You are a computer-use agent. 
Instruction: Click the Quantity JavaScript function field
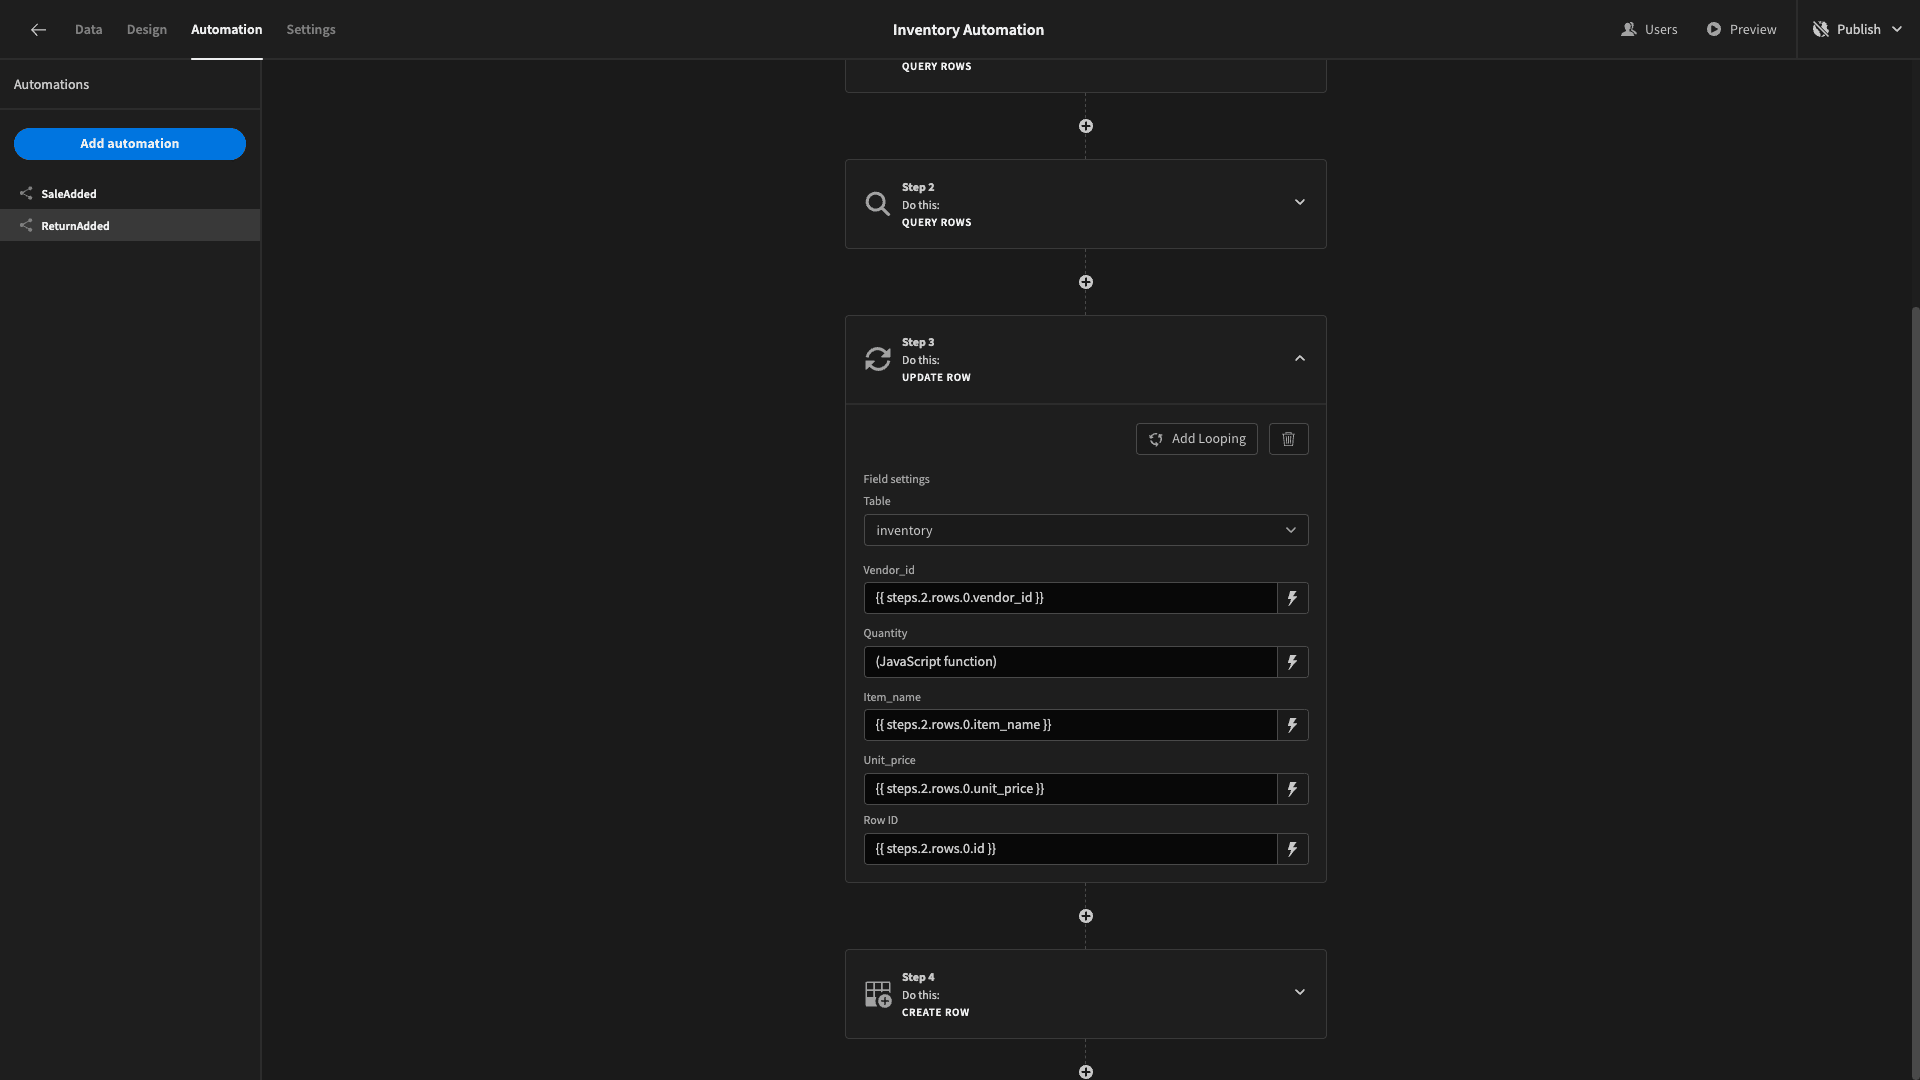[x=1070, y=662]
